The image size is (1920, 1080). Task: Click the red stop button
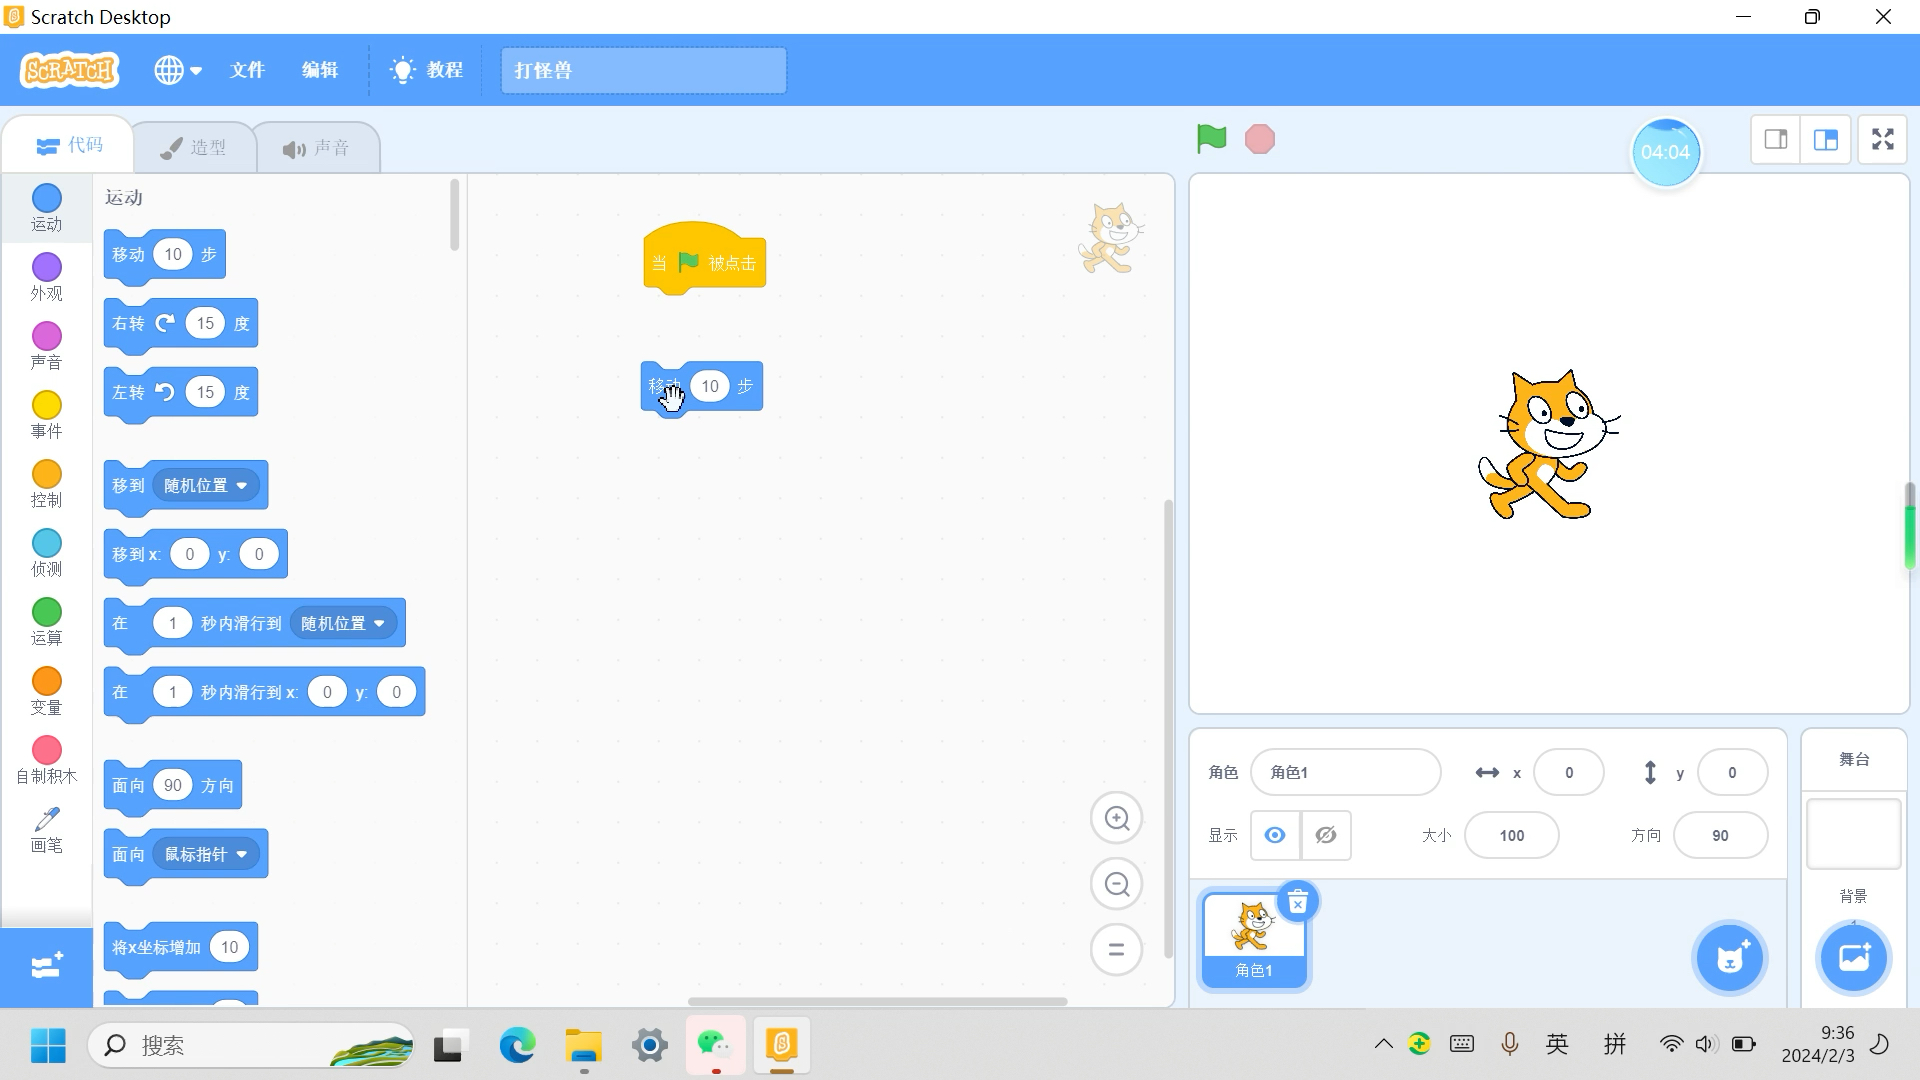(1260, 139)
